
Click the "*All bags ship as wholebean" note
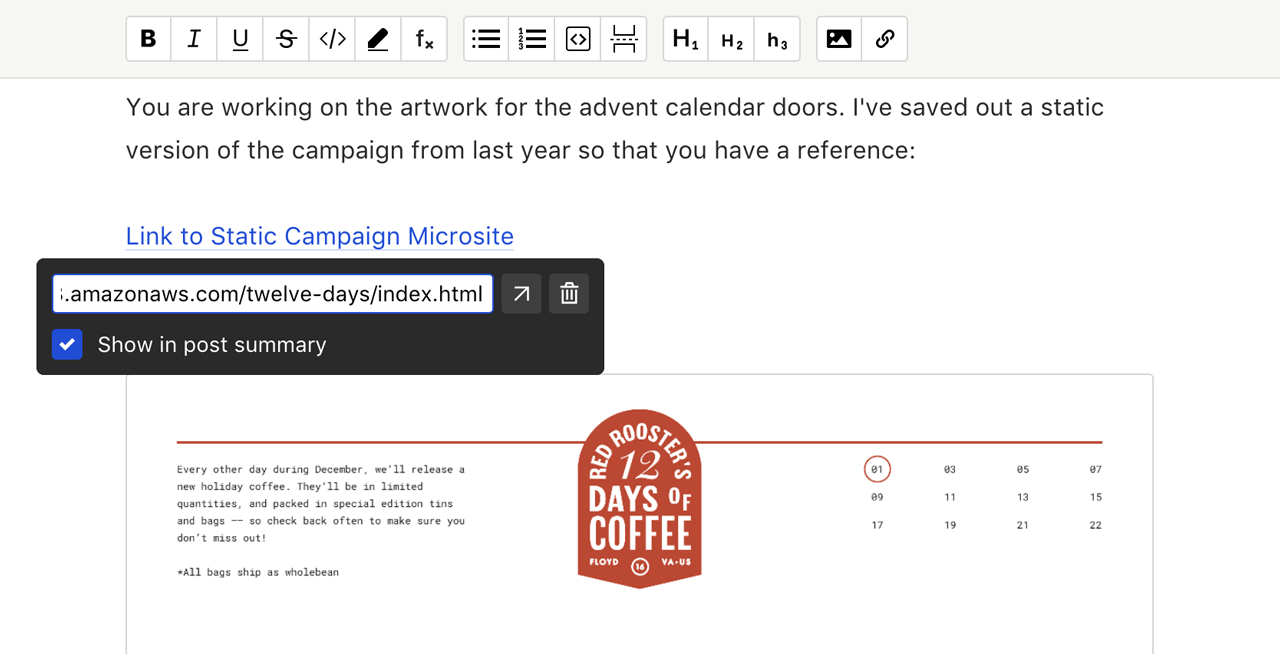tap(258, 573)
